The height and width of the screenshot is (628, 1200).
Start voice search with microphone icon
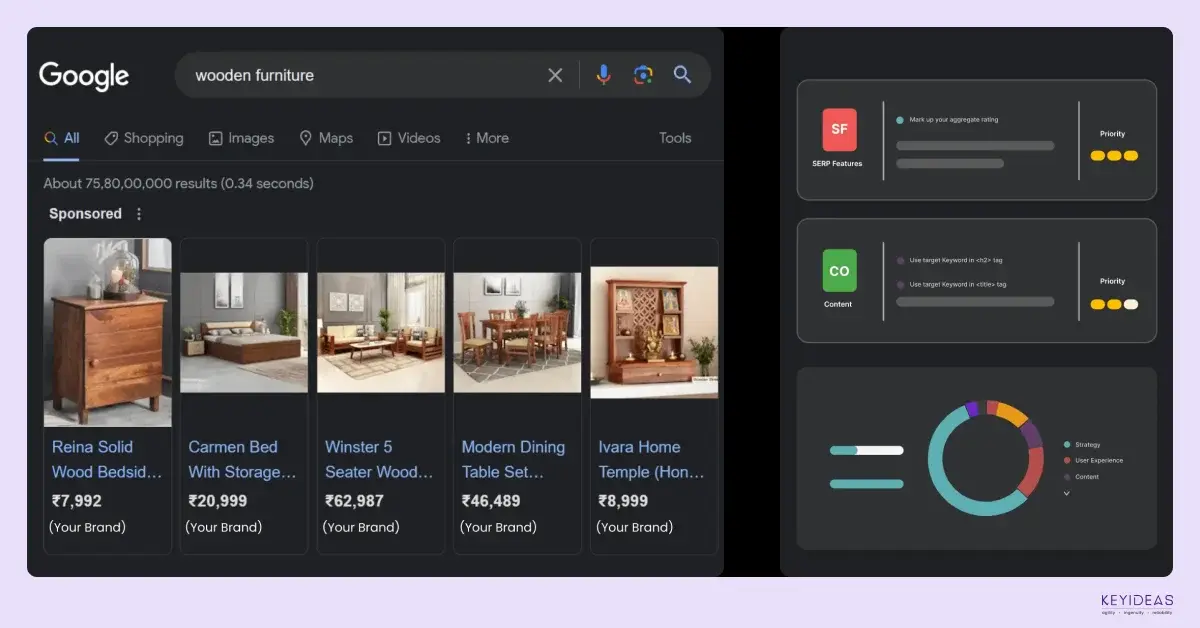pyautogui.click(x=603, y=75)
